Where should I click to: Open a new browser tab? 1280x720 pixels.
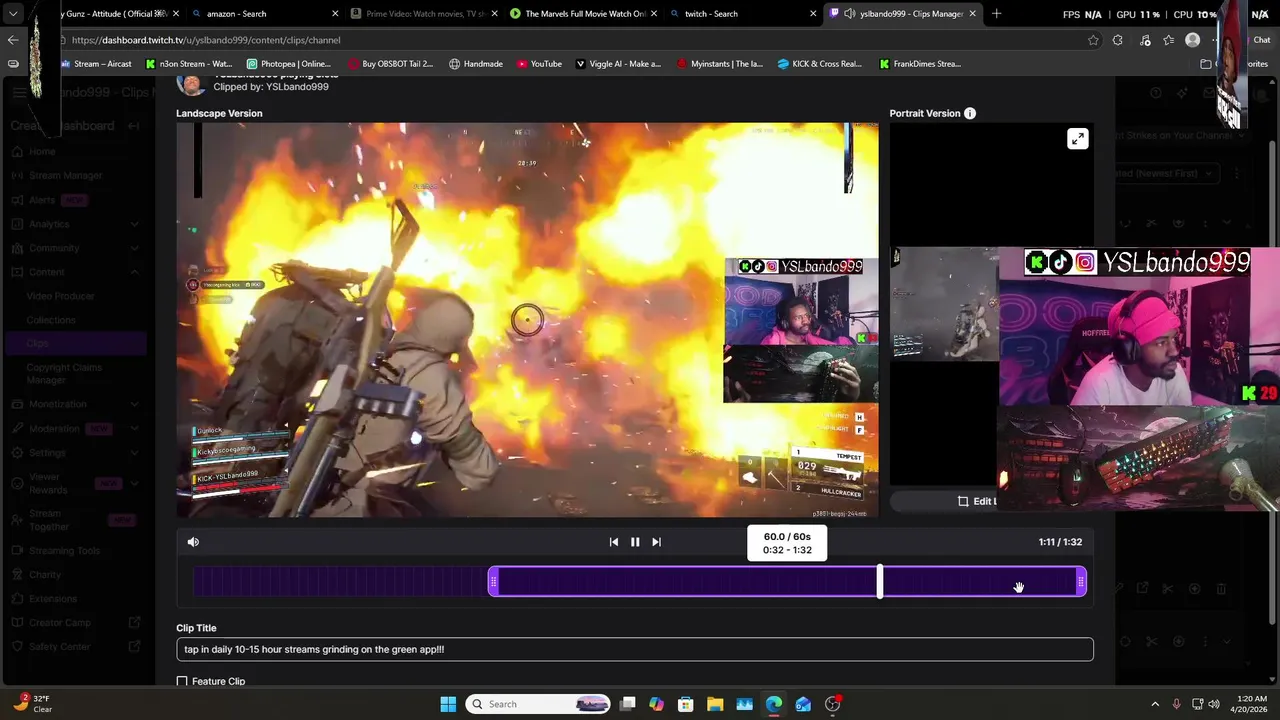[x=996, y=14]
